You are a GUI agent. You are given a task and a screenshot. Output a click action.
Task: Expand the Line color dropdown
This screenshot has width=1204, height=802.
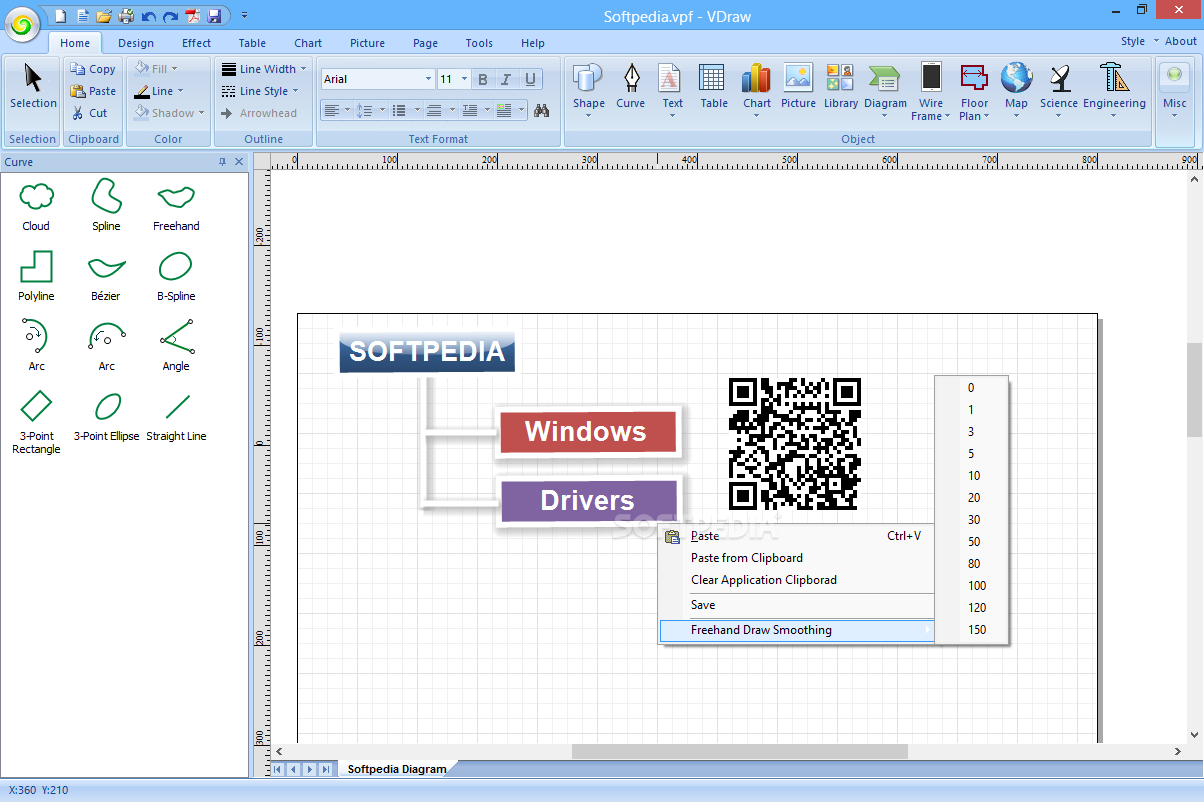click(x=181, y=91)
